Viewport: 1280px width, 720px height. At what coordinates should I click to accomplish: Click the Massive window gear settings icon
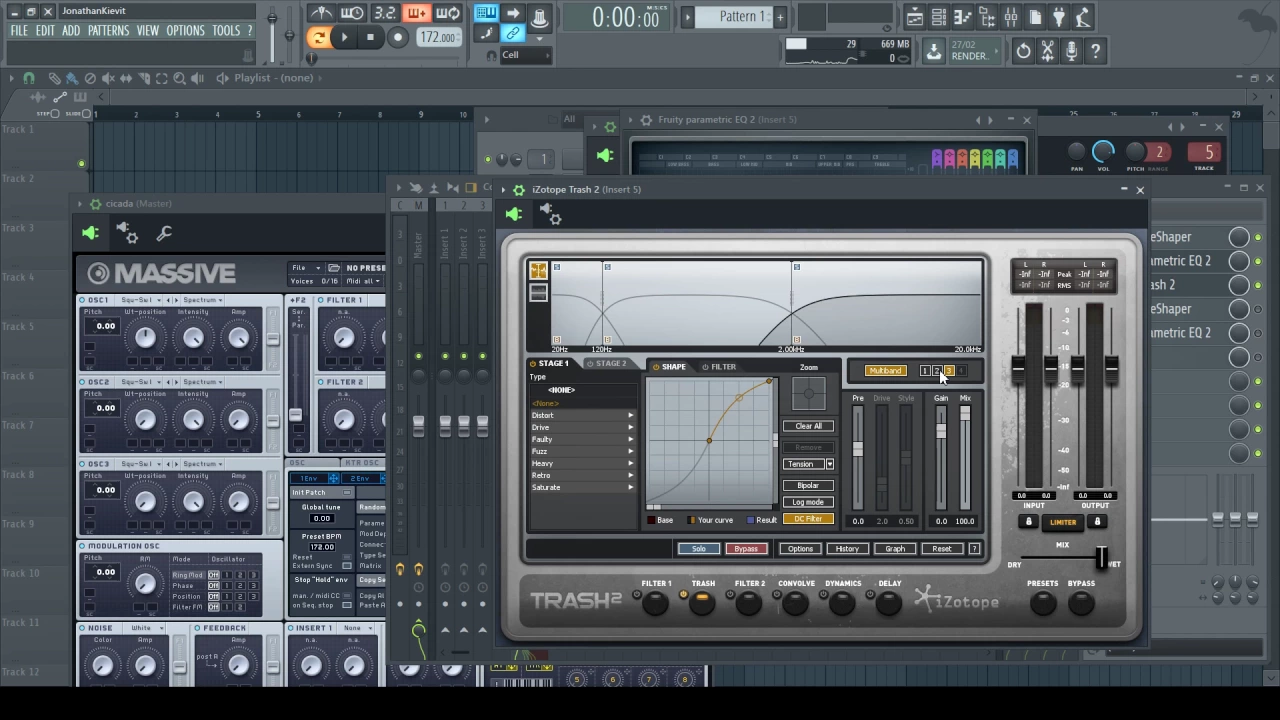coord(127,233)
